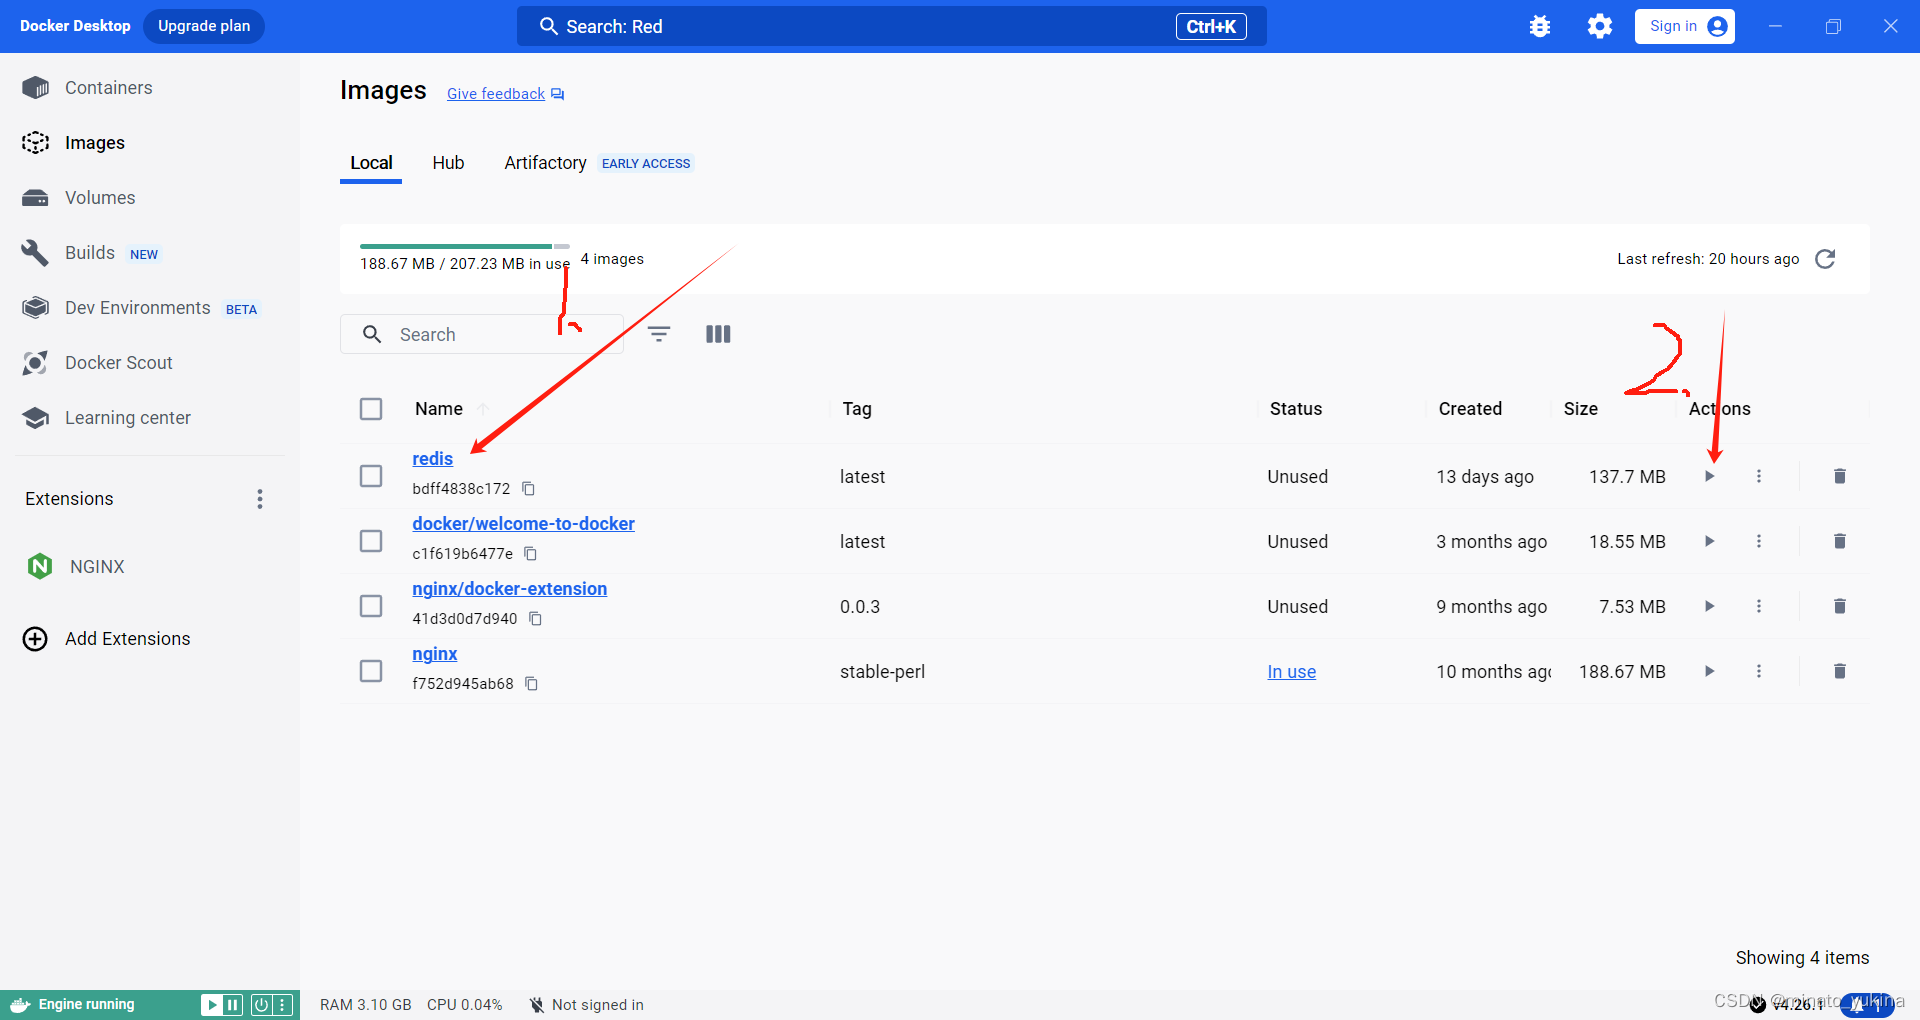The image size is (1920, 1020).
Task: Sort by the Name column header
Action: [439, 409]
